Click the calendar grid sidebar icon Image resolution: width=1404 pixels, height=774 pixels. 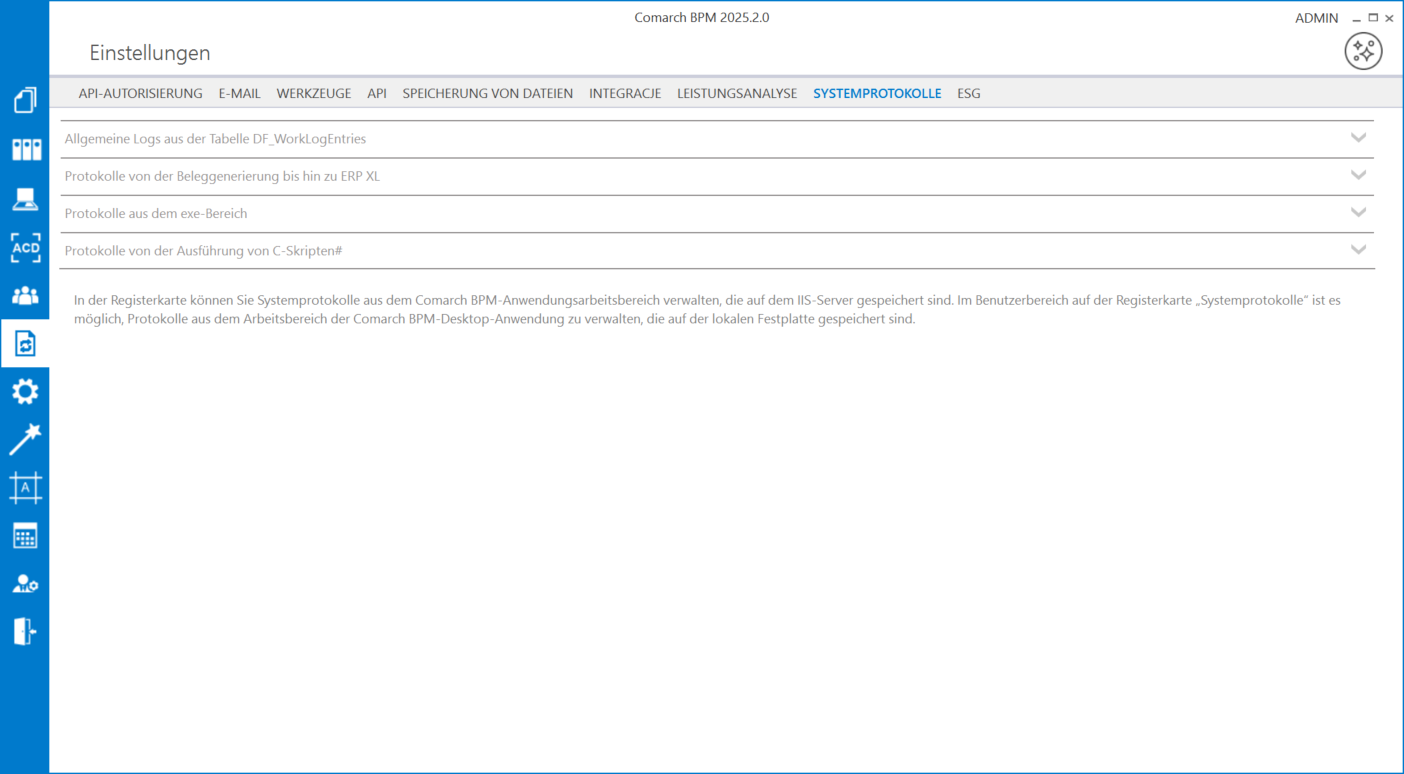[x=25, y=536]
